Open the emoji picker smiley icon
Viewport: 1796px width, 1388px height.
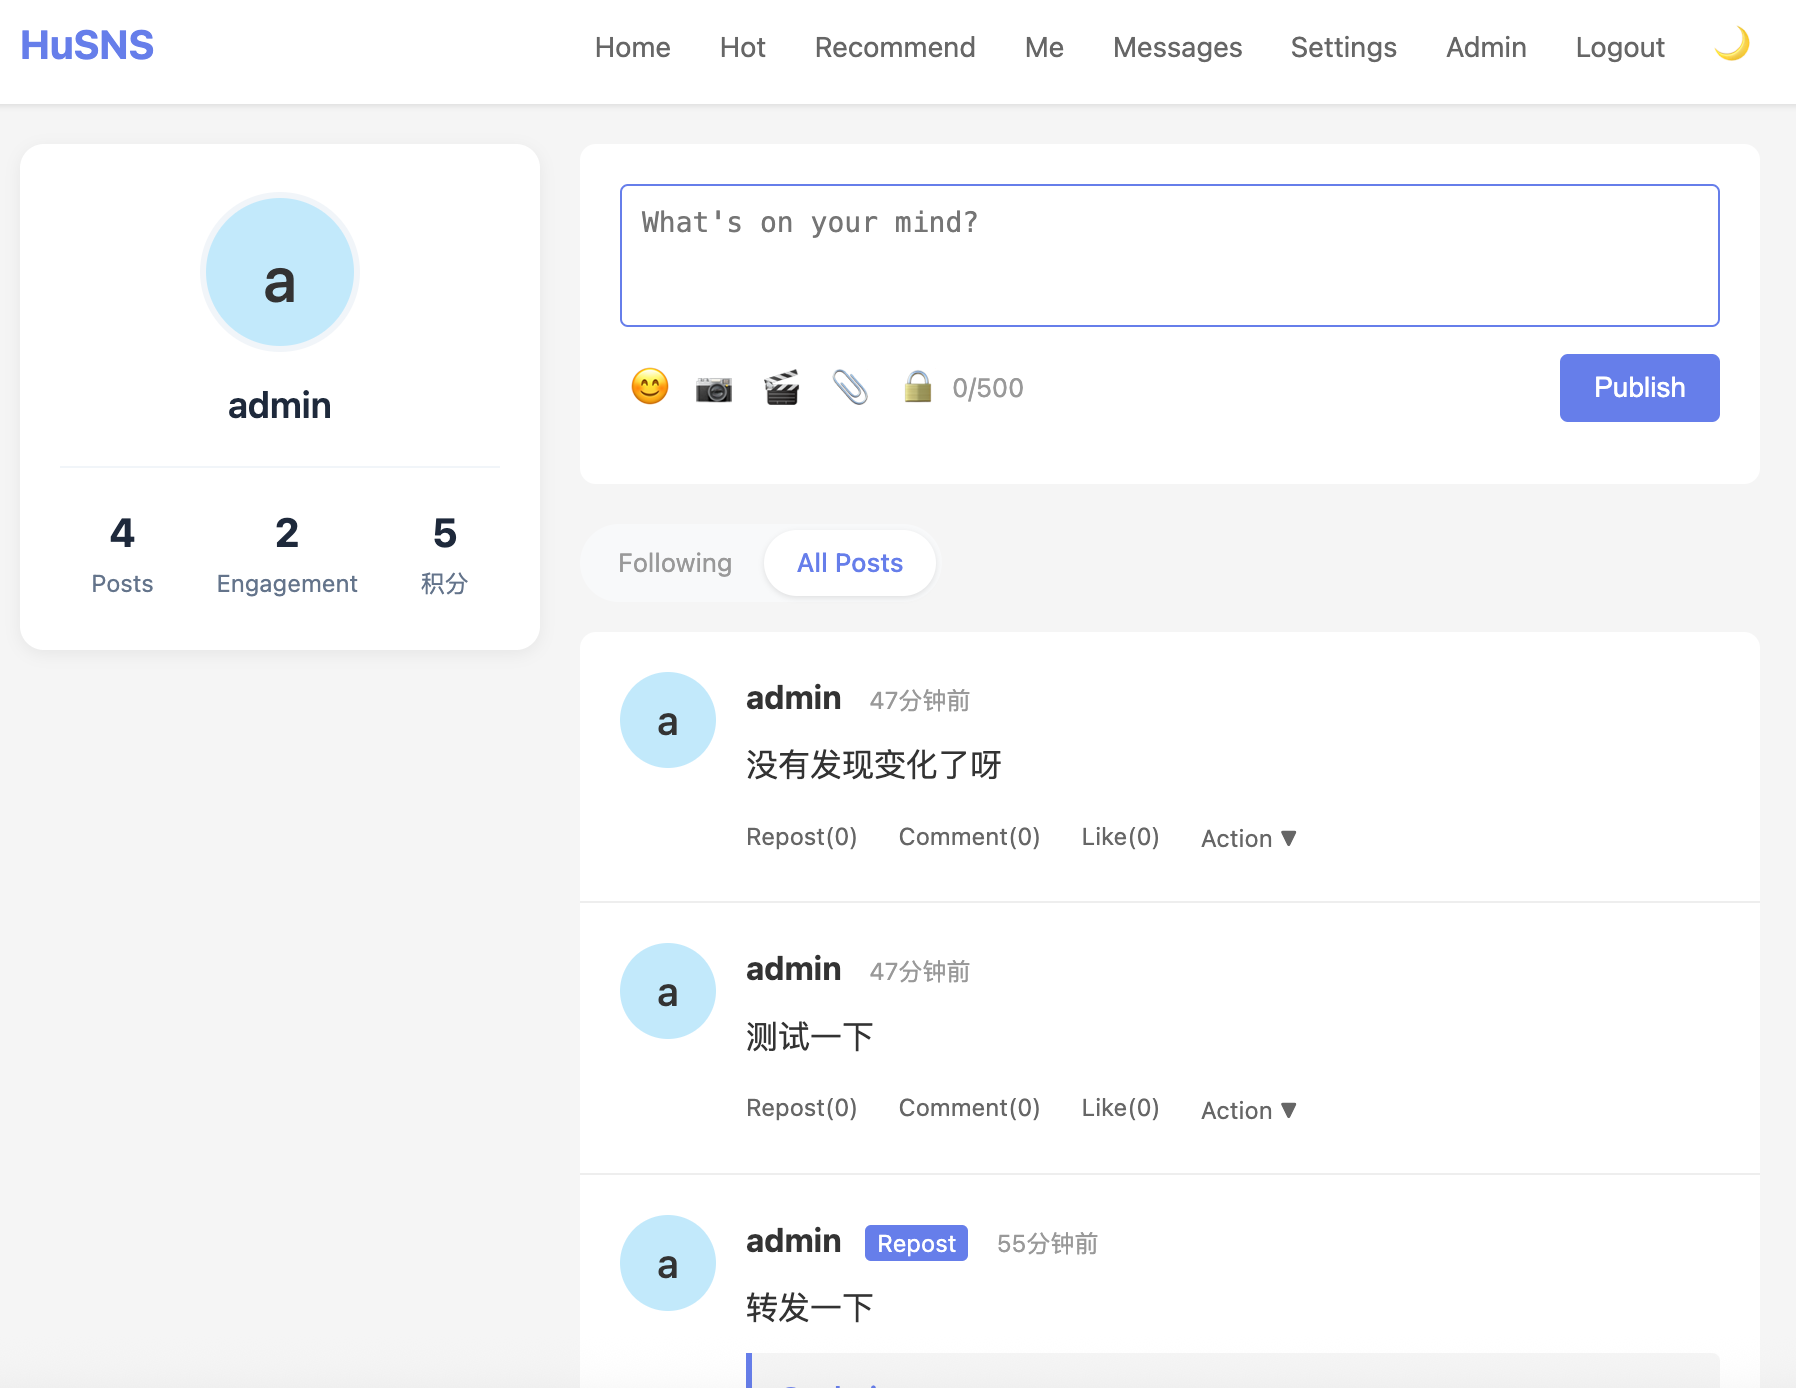(650, 387)
